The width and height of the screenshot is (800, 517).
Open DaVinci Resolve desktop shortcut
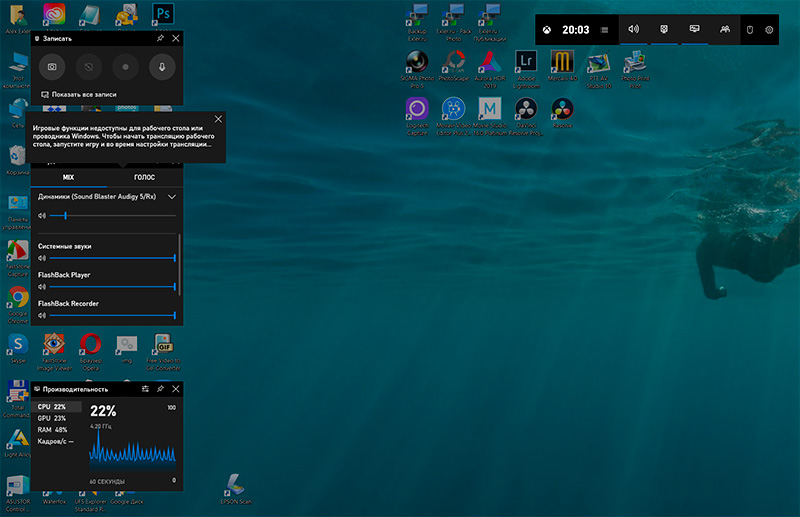coord(526,109)
